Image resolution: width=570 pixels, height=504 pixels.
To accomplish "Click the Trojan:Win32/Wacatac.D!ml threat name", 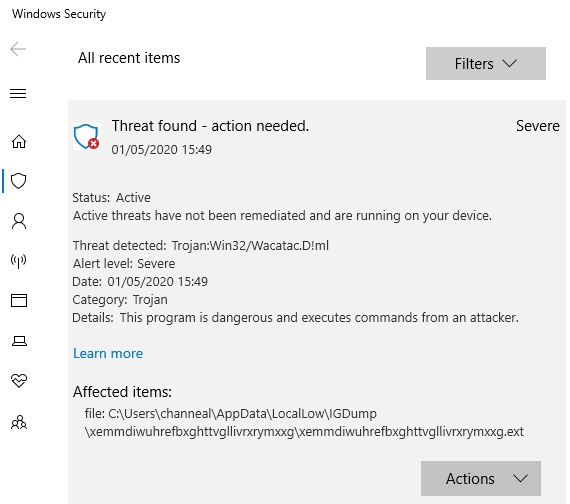I will tap(250, 246).
